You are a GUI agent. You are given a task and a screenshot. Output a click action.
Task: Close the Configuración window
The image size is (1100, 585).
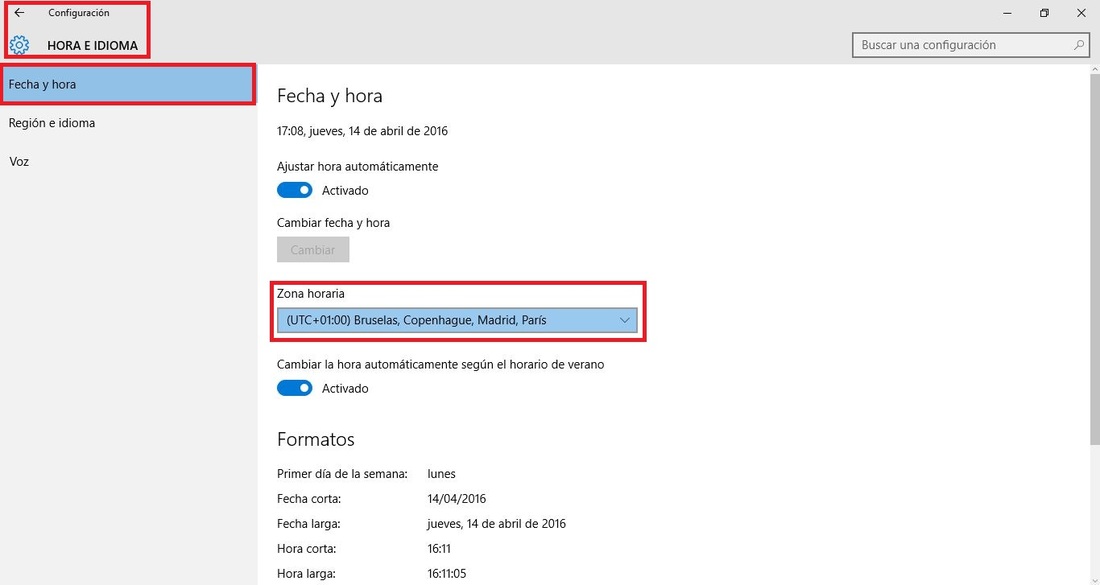tap(1081, 13)
